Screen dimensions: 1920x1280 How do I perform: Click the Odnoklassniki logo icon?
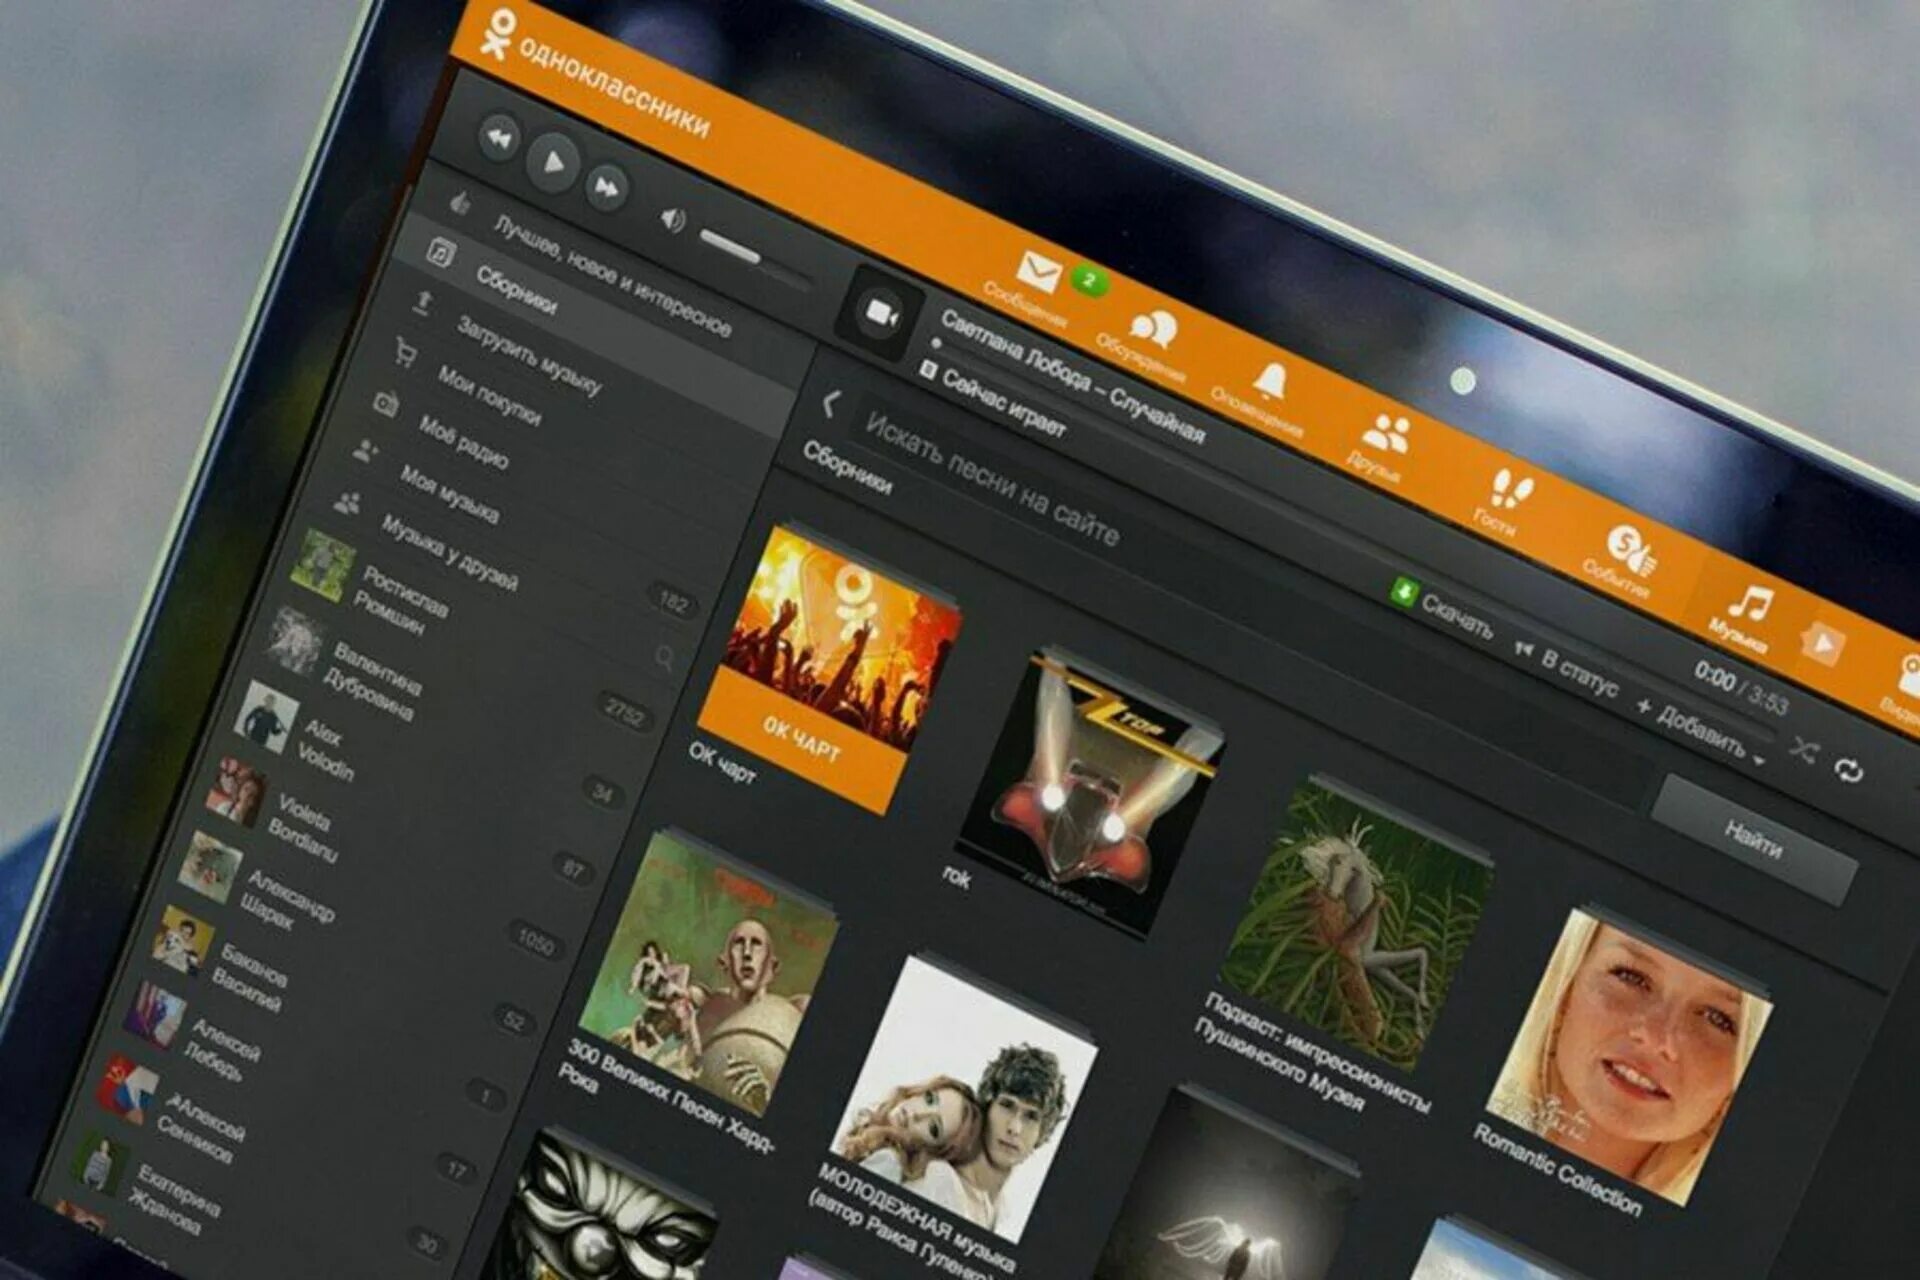[x=497, y=34]
